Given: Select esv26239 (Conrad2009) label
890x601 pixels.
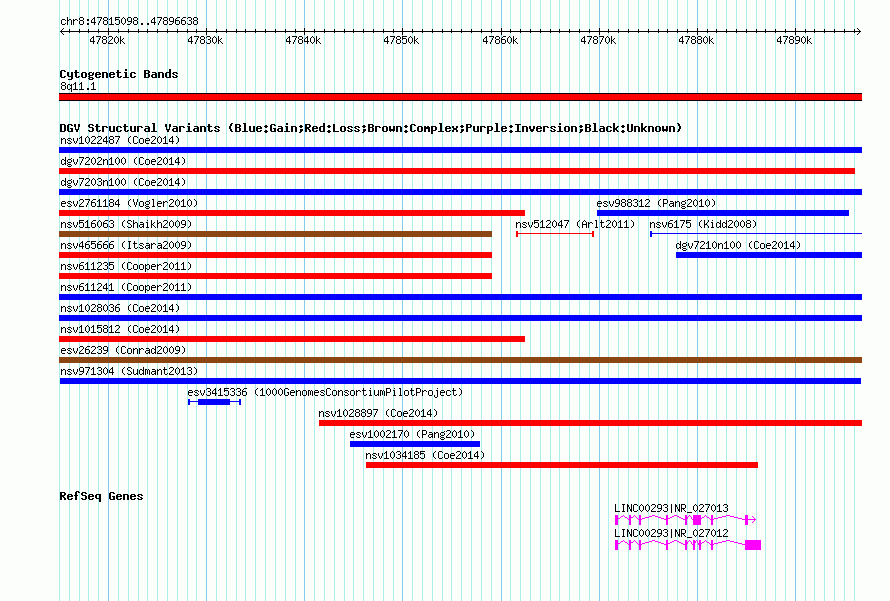Looking at the screenshot, I should pyautogui.click(x=123, y=350).
